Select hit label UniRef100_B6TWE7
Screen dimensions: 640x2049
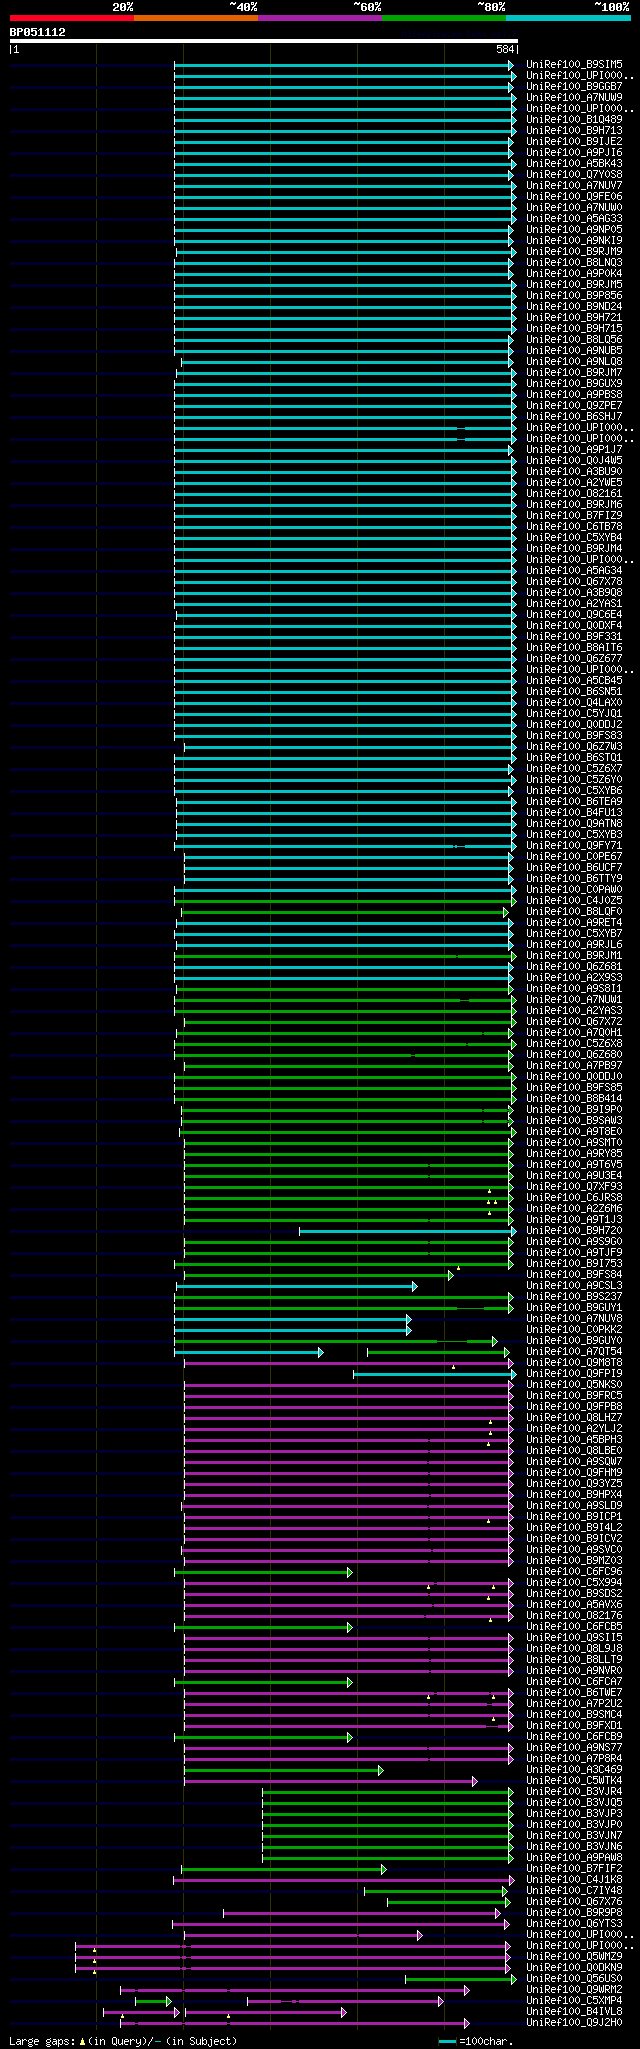tap(574, 1693)
